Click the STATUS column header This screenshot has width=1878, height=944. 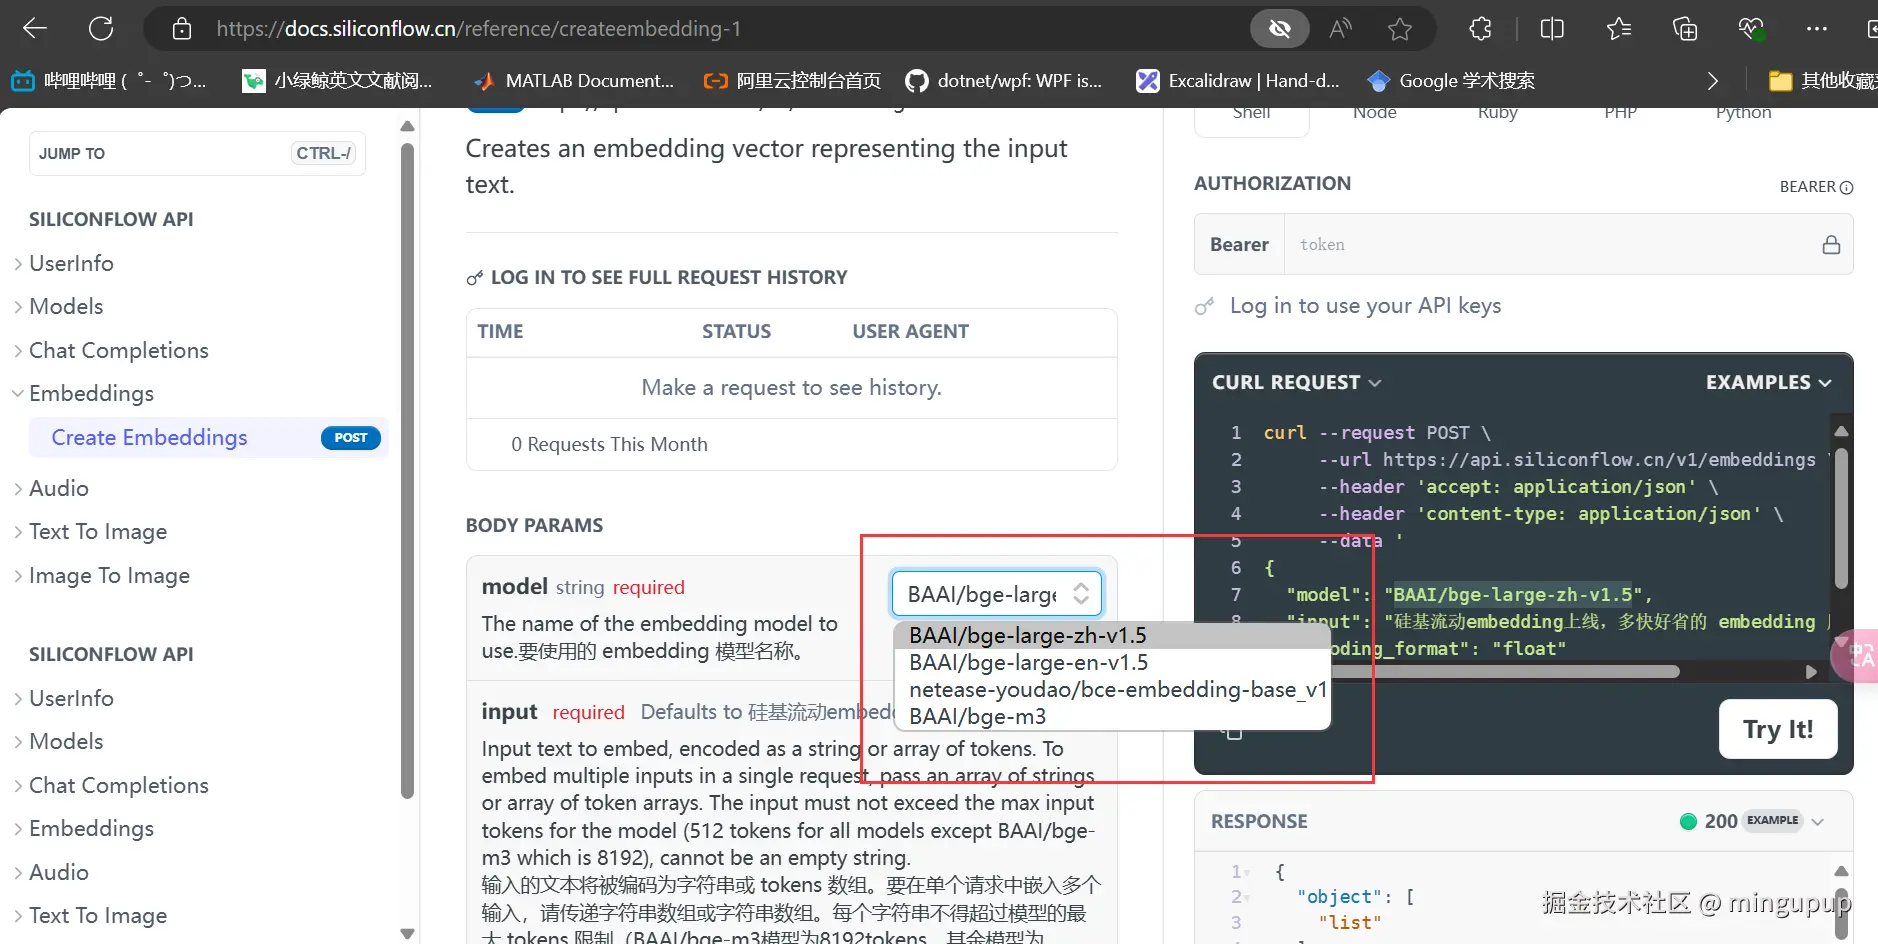[x=736, y=332]
